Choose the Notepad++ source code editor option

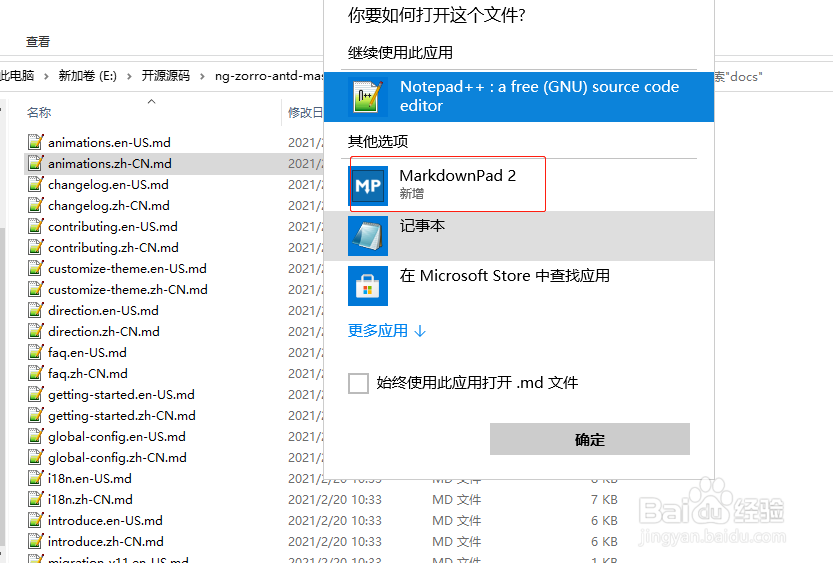pyautogui.click(x=518, y=97)
